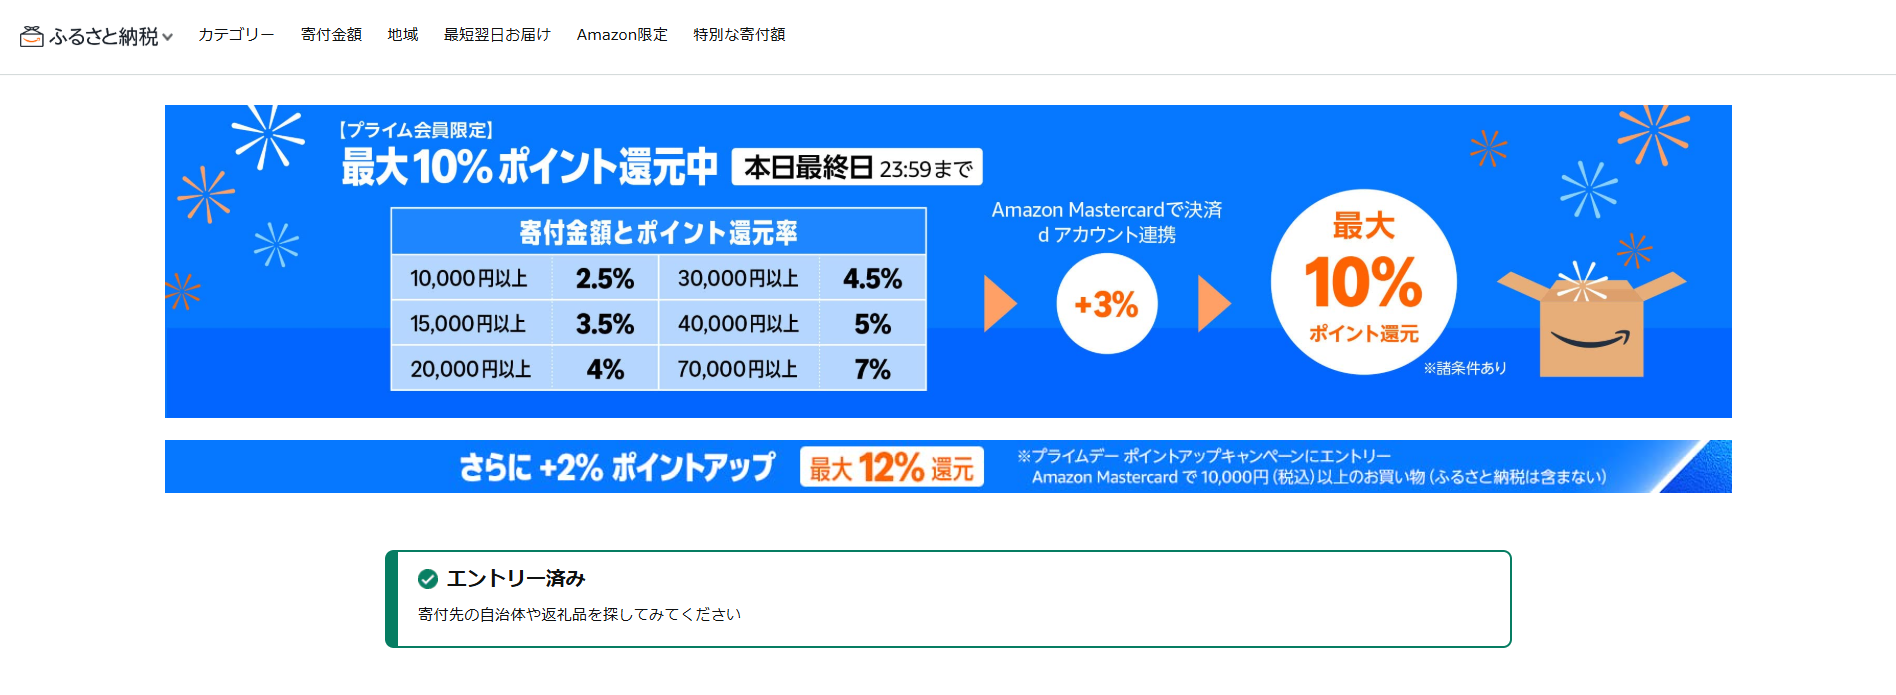Click the ふるさと納税 gift box logo icon
The width and height of the screenshot is (1896, 695).
[32, 37]
